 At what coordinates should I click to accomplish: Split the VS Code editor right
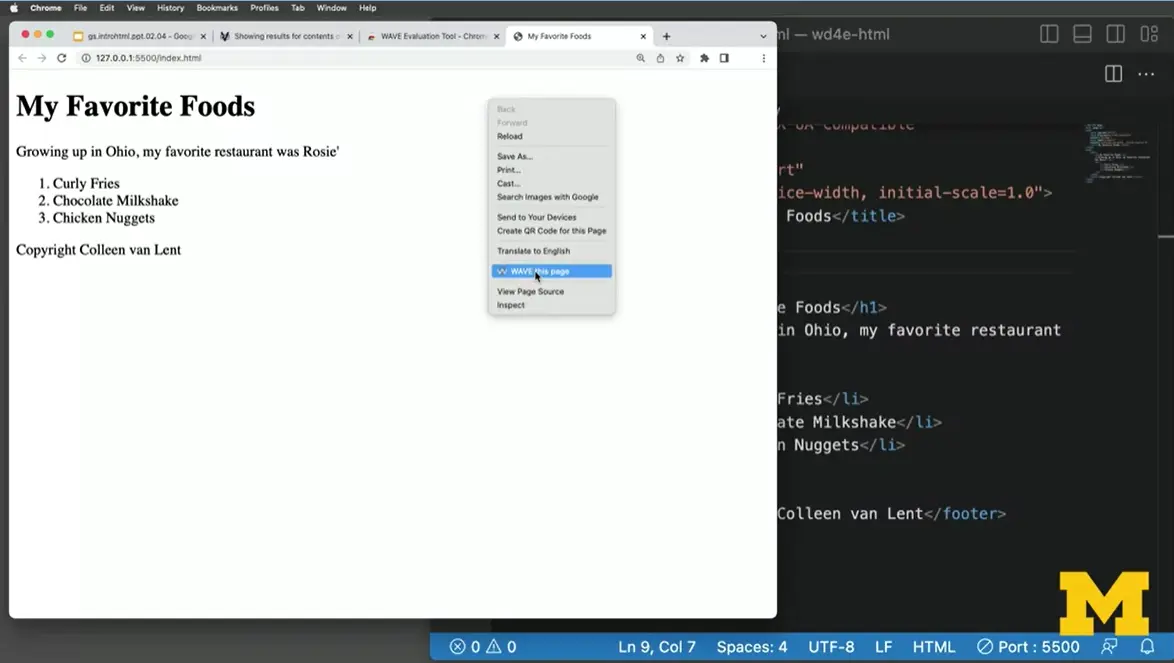pyautogui.click(x=1113, y=74)
